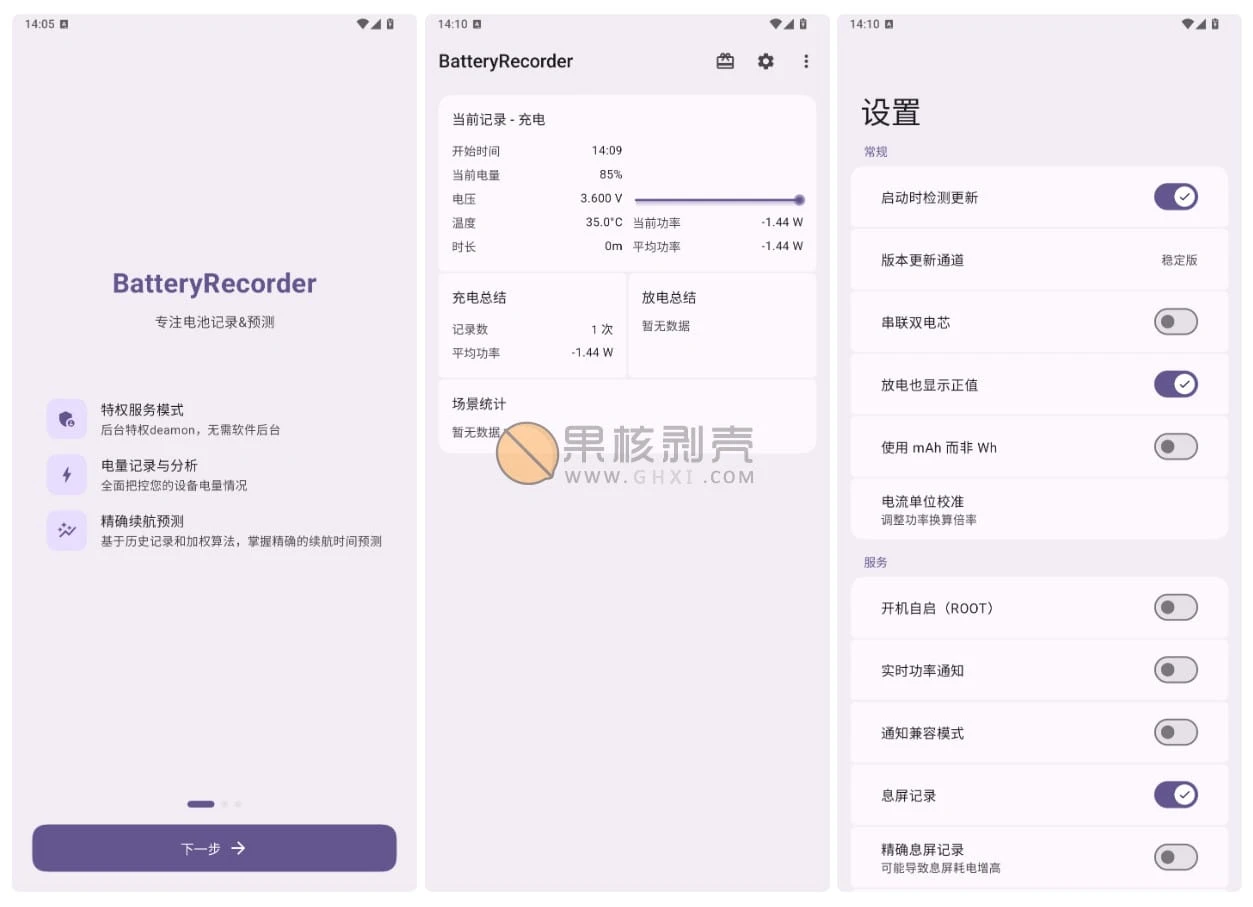The height and width of the screenshot is (907, 1253).
Task: Open the gift box icon in BatteryRecorder header
Action: tap(725, 61)
